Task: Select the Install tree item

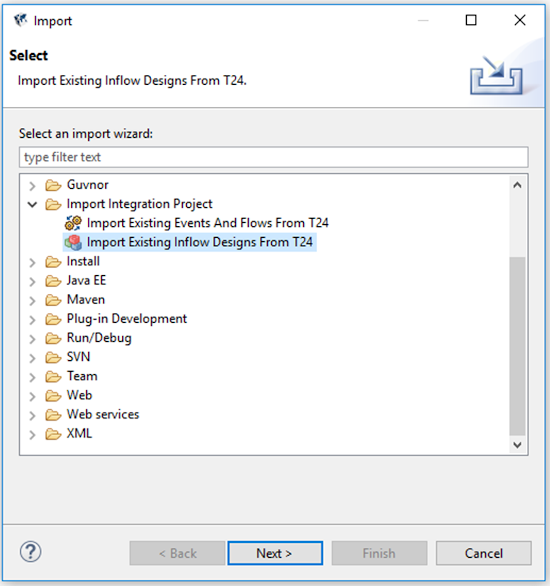Action: tap(83, 261)
